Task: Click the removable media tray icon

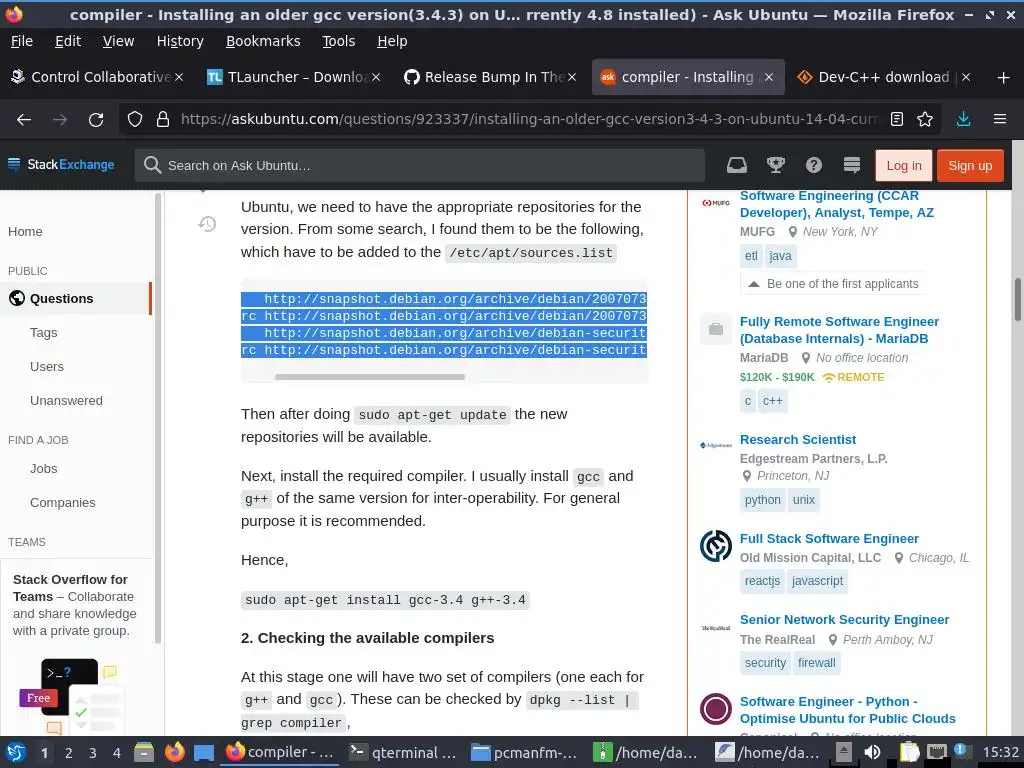Action: (x=844, y=752)
